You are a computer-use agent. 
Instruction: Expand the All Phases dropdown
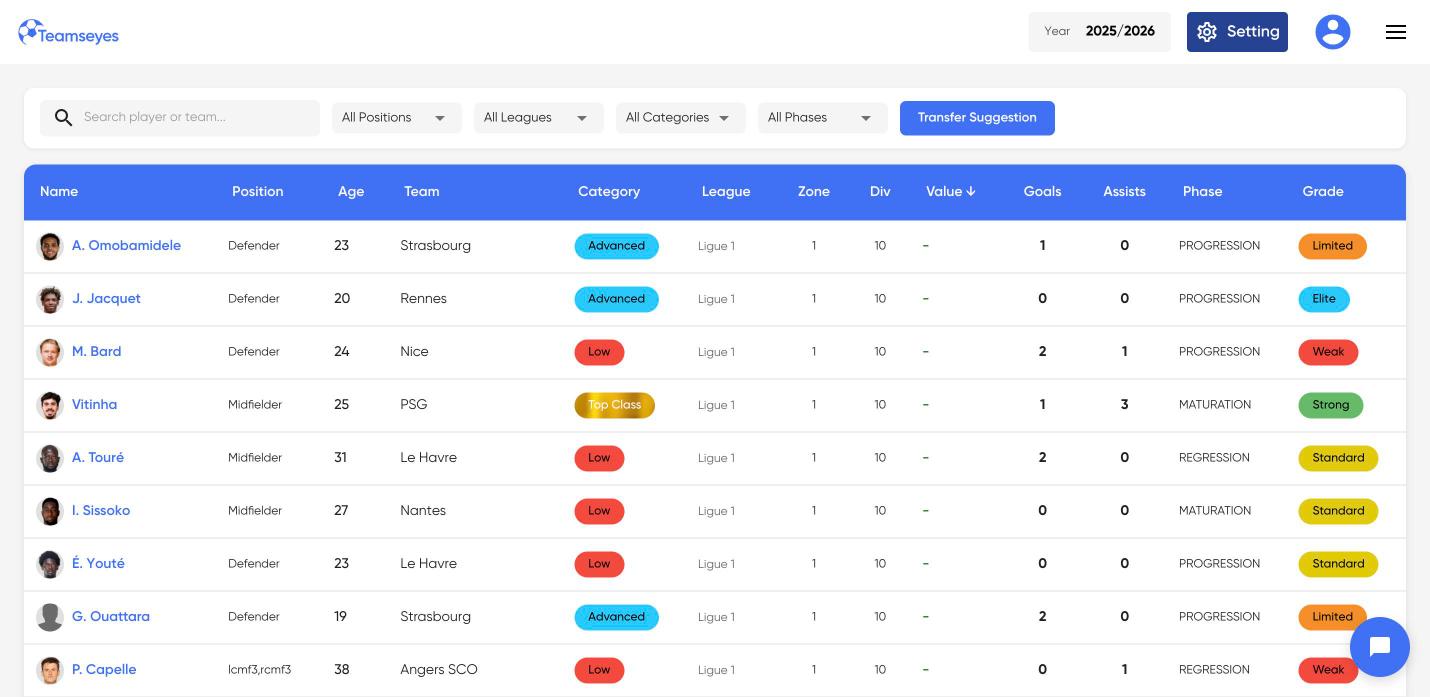pos(823,118)
